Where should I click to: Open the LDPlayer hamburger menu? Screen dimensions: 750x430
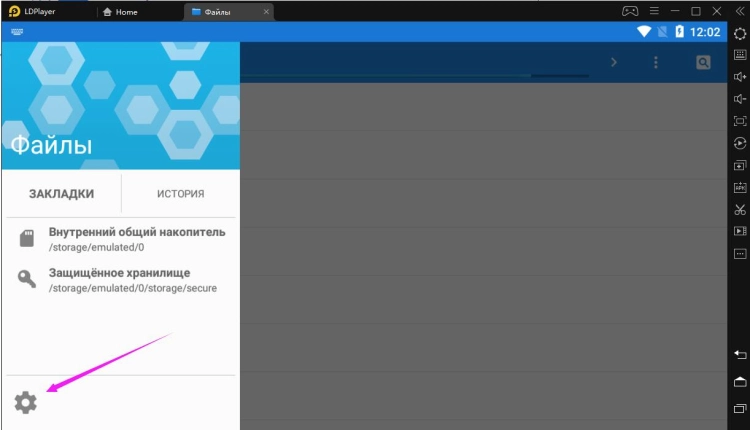(653, 11)
